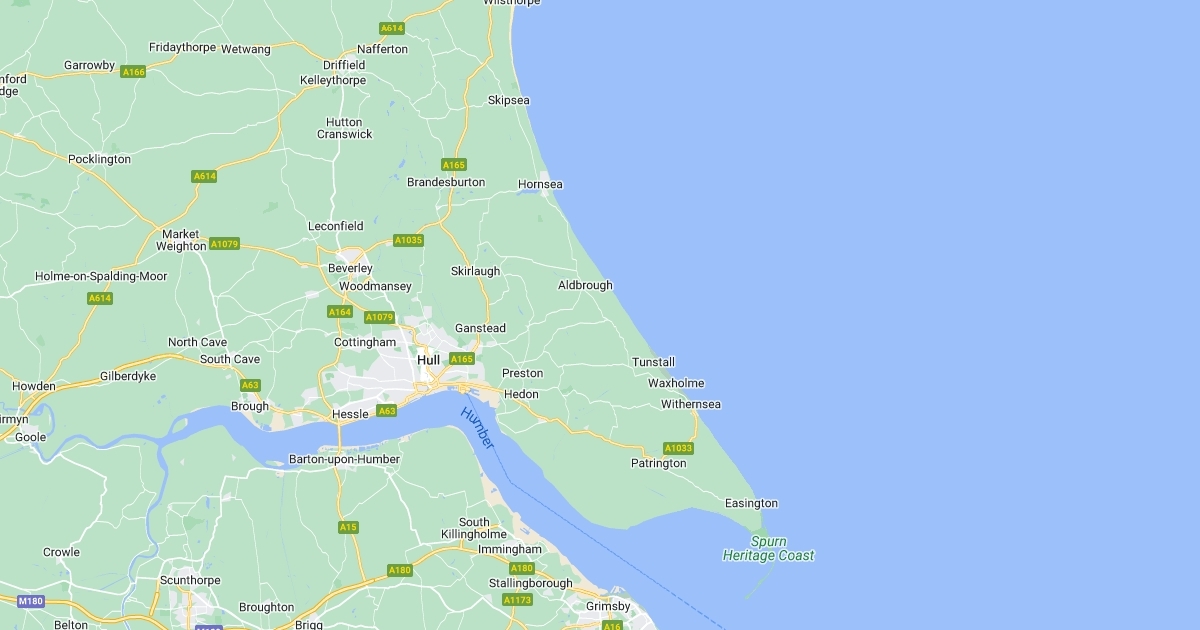The image size is (1200, 630).
Task: Click the Hornsea town label
Action: pyautogui.click(x=540, y=185)
